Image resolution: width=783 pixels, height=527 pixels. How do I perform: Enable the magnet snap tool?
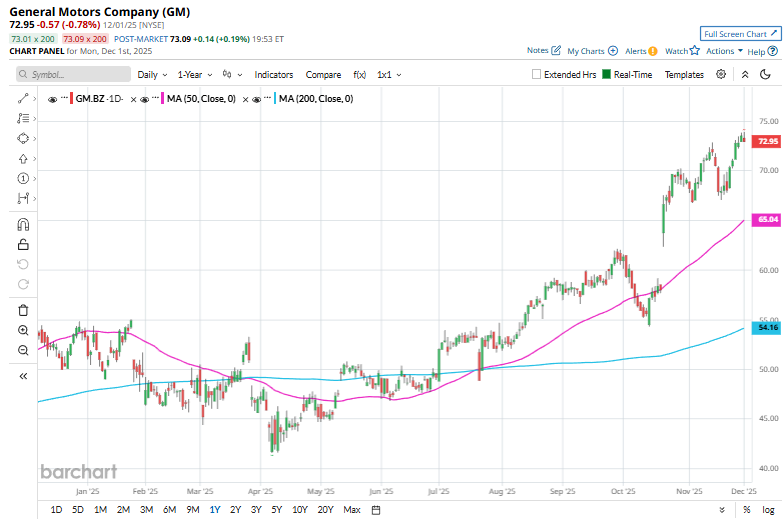23,224
